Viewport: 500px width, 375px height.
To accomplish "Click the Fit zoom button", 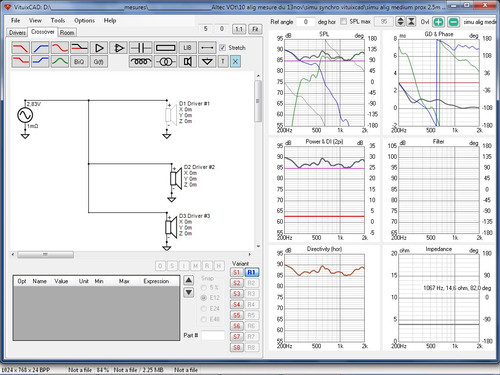I will pyautogui.click(x=255, y=29).
